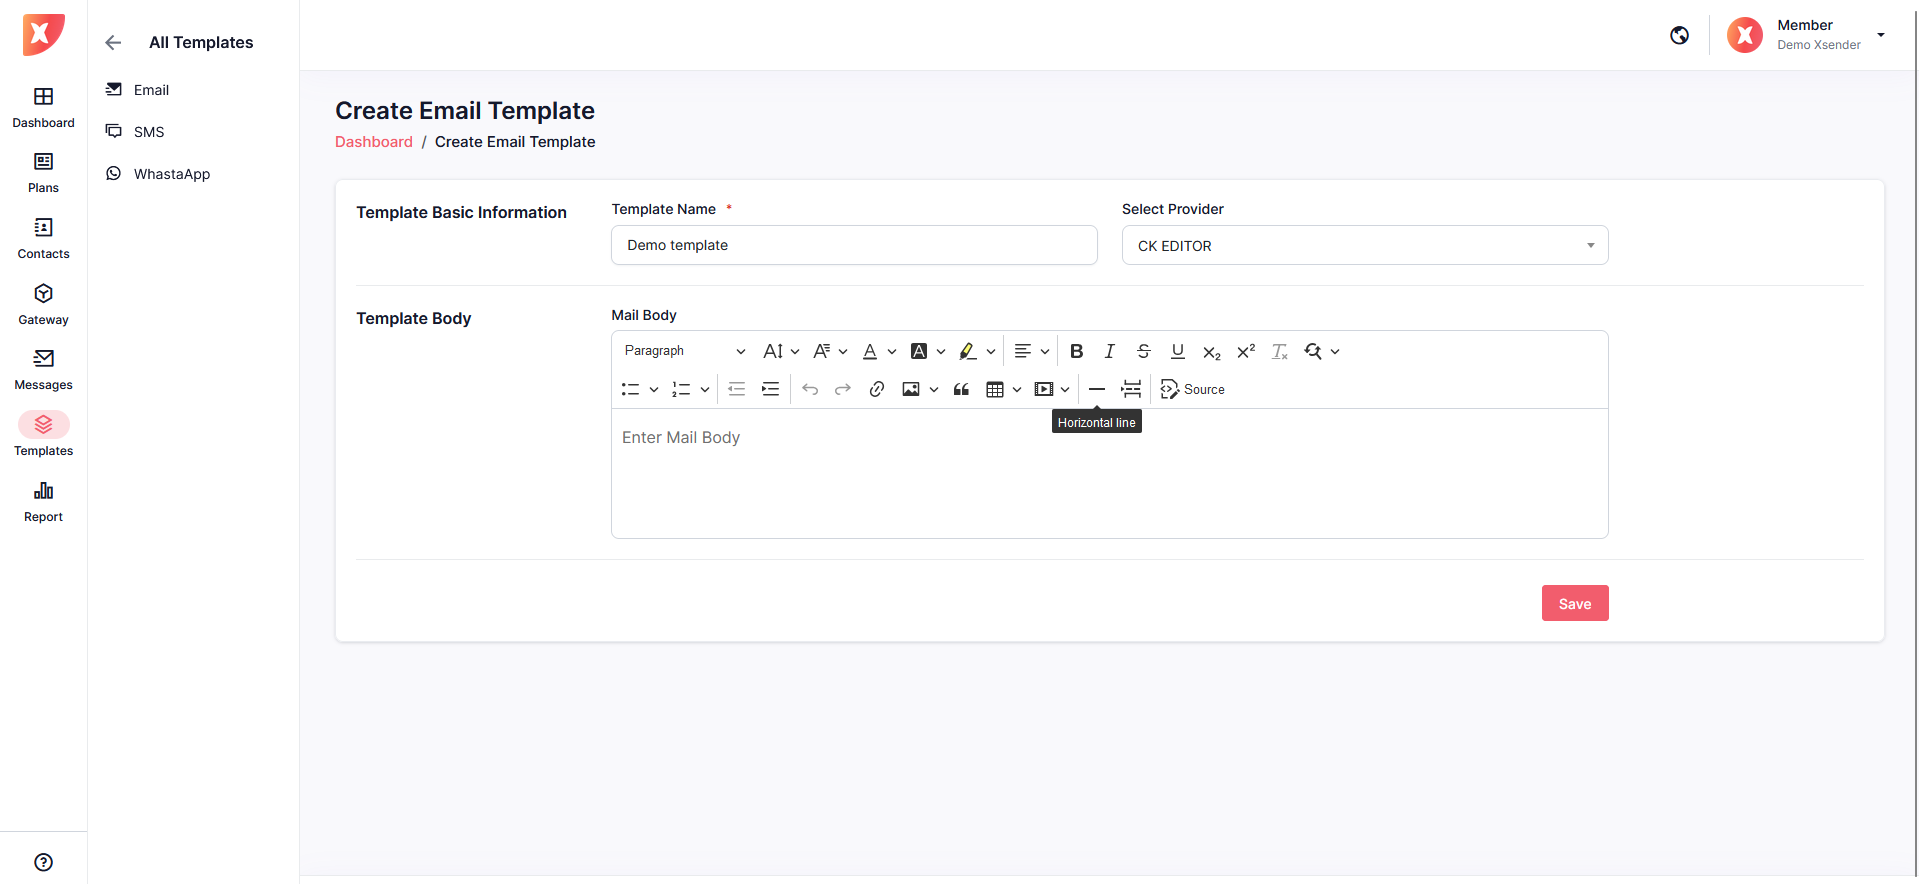The height and width of the screenshot is (884, 1919).
Task: Toggle italic text style
Action: [x=1109, y=351]
